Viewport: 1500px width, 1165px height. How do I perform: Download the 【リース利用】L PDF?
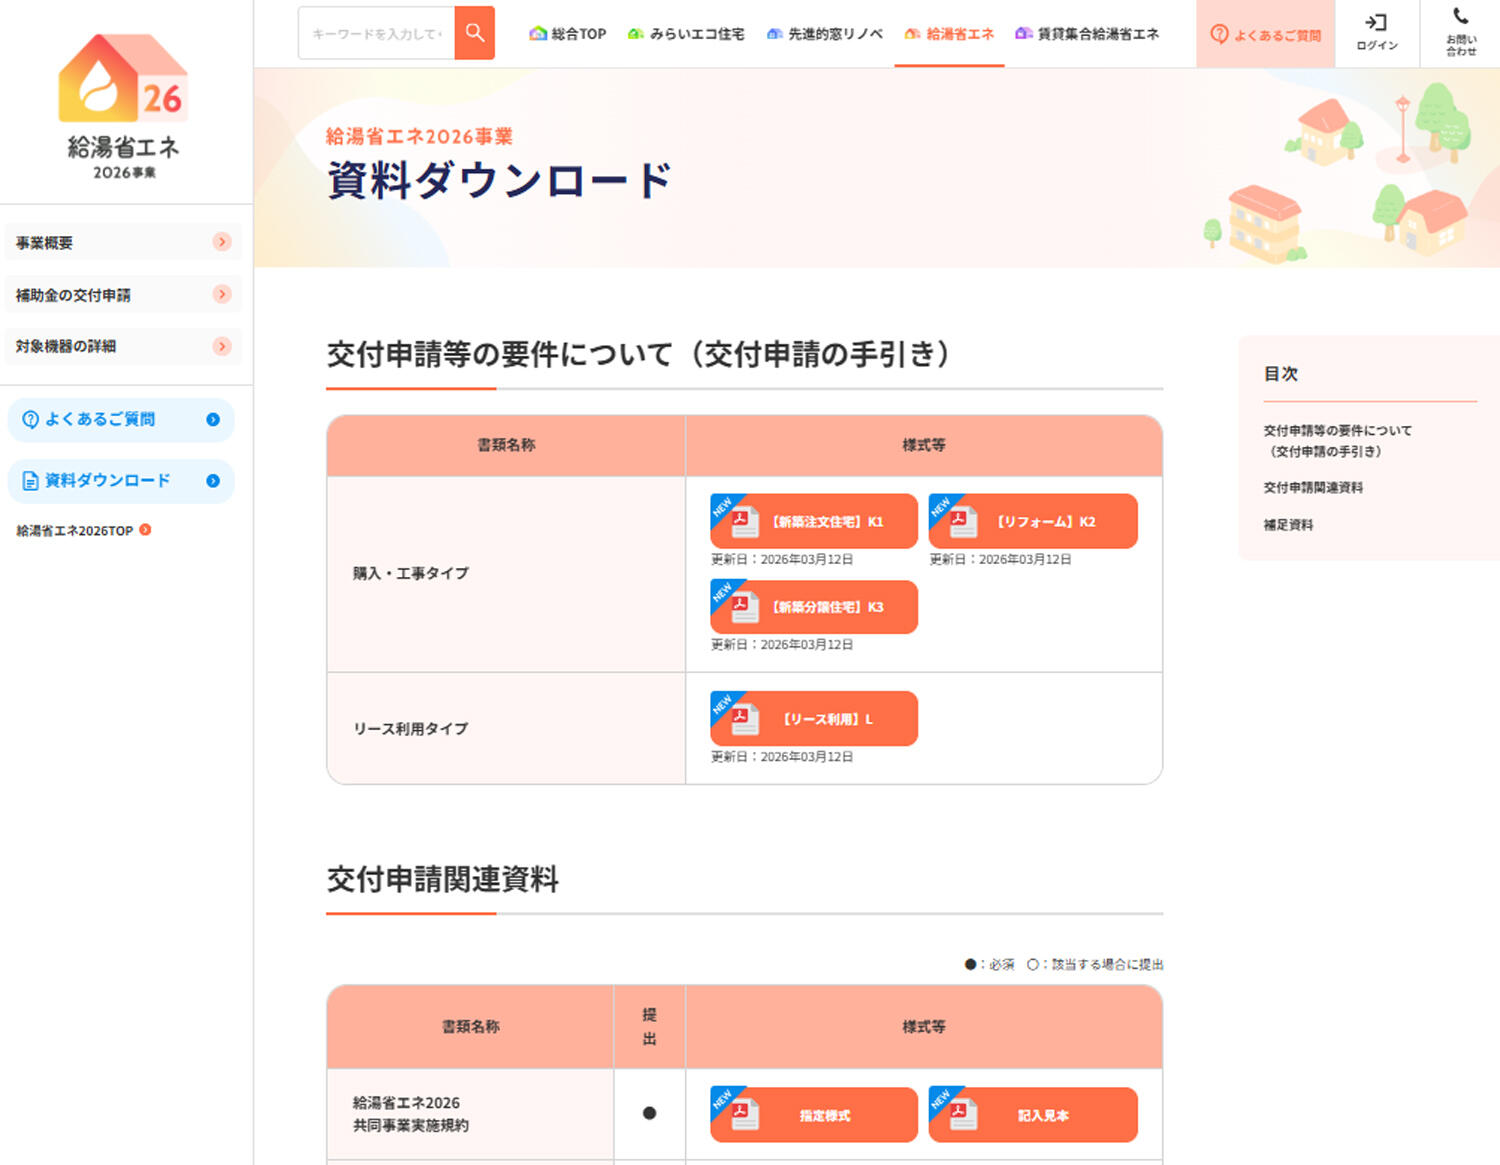(814, 719)
